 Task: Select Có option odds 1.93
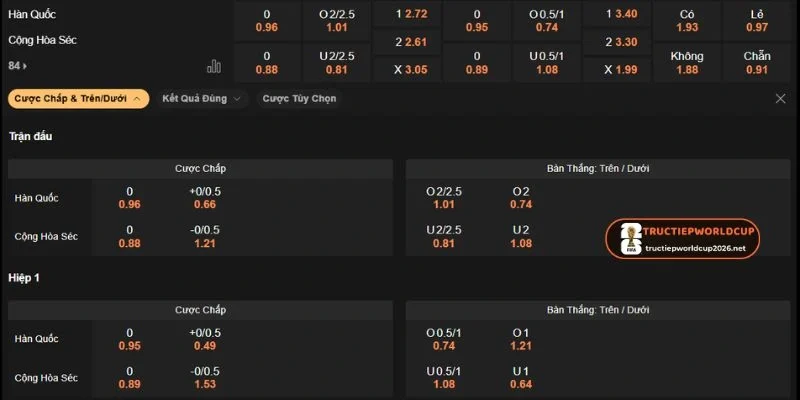coord(687,21)
